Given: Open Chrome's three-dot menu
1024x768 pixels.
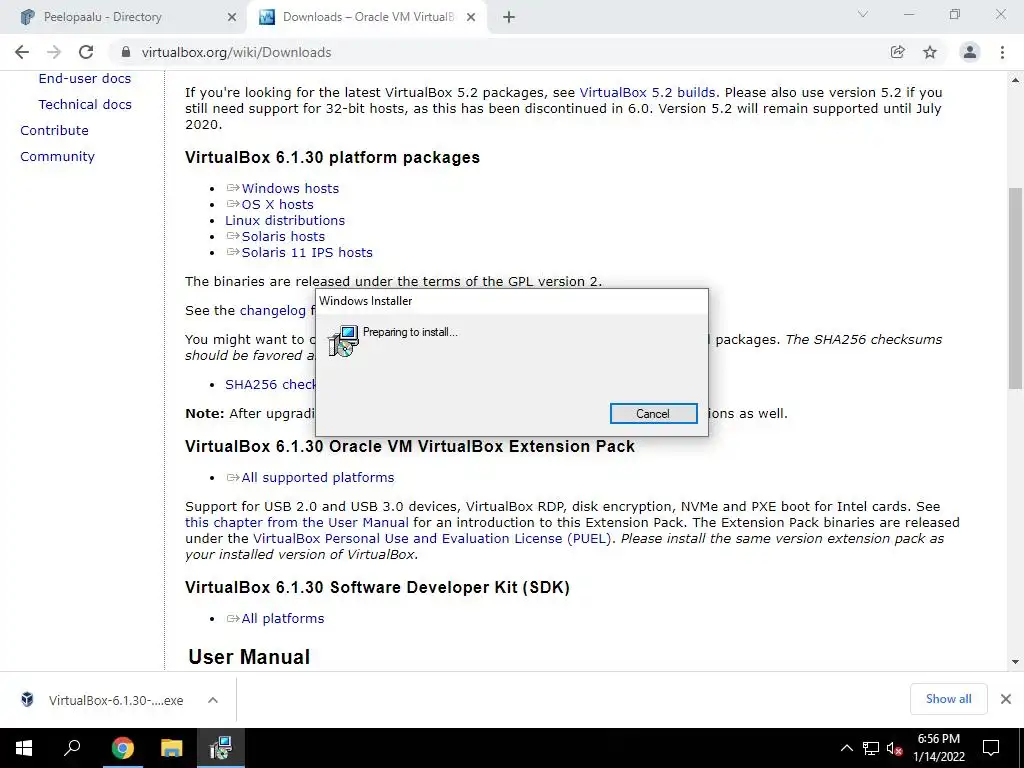Looking at the screenshot, I should click(1002, 52).
